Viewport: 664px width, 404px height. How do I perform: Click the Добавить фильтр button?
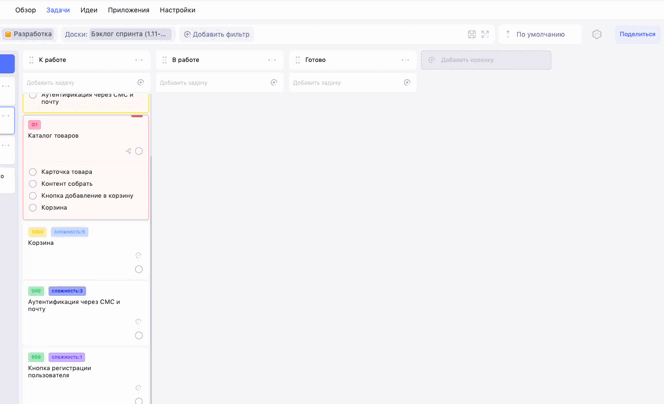coord(216,34)
